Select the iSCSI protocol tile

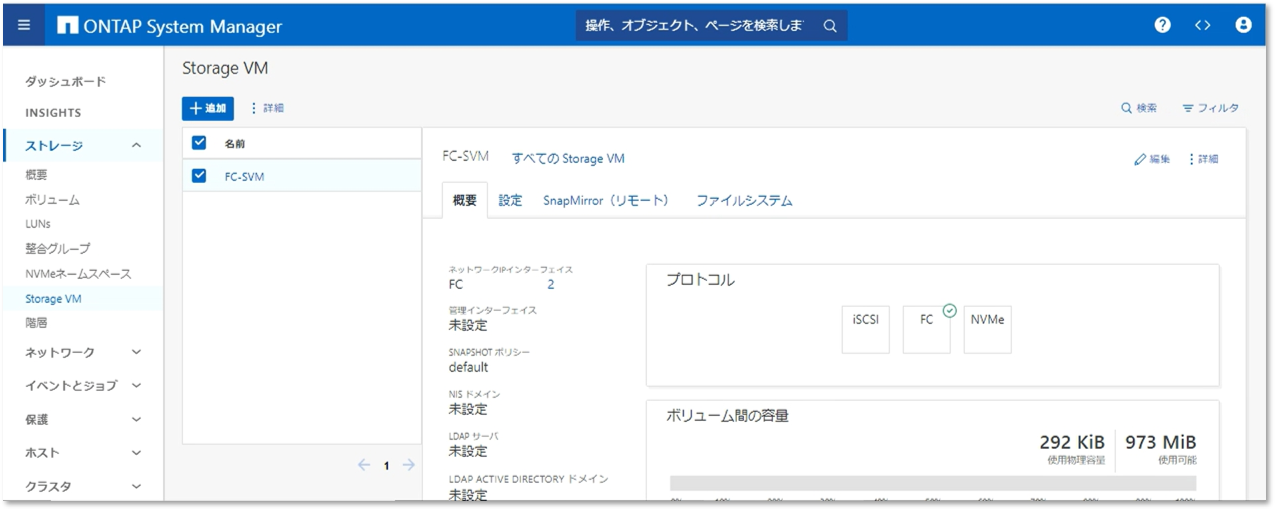pyautogui.click(x=866, y=329)
